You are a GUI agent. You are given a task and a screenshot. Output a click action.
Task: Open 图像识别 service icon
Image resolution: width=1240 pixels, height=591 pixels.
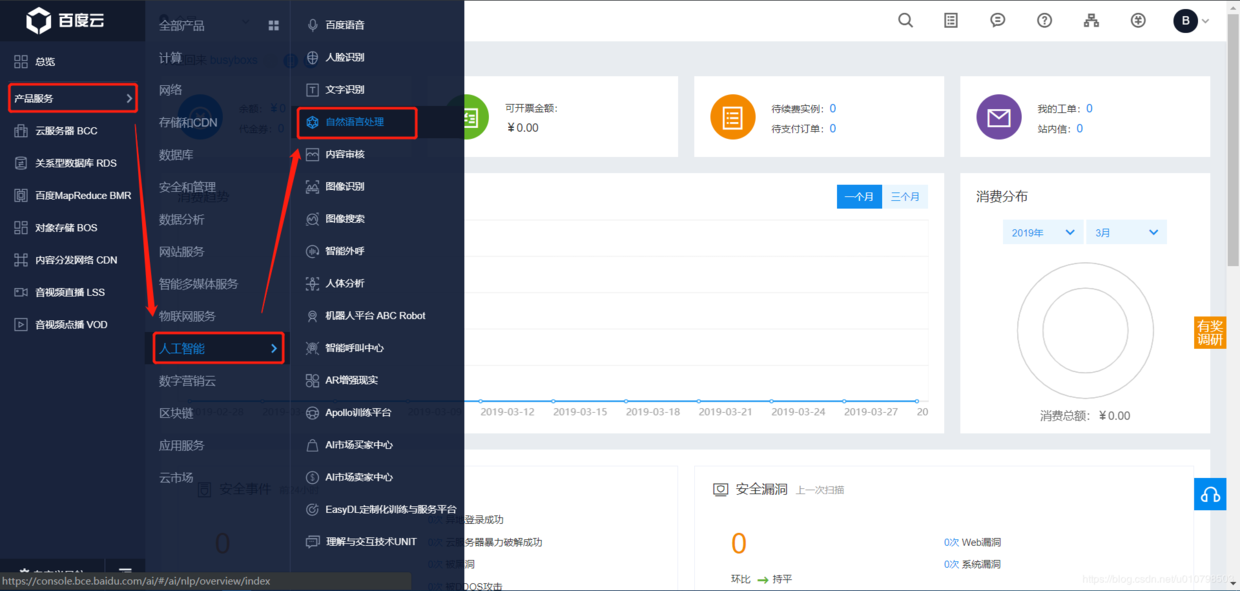pos(313,186)
